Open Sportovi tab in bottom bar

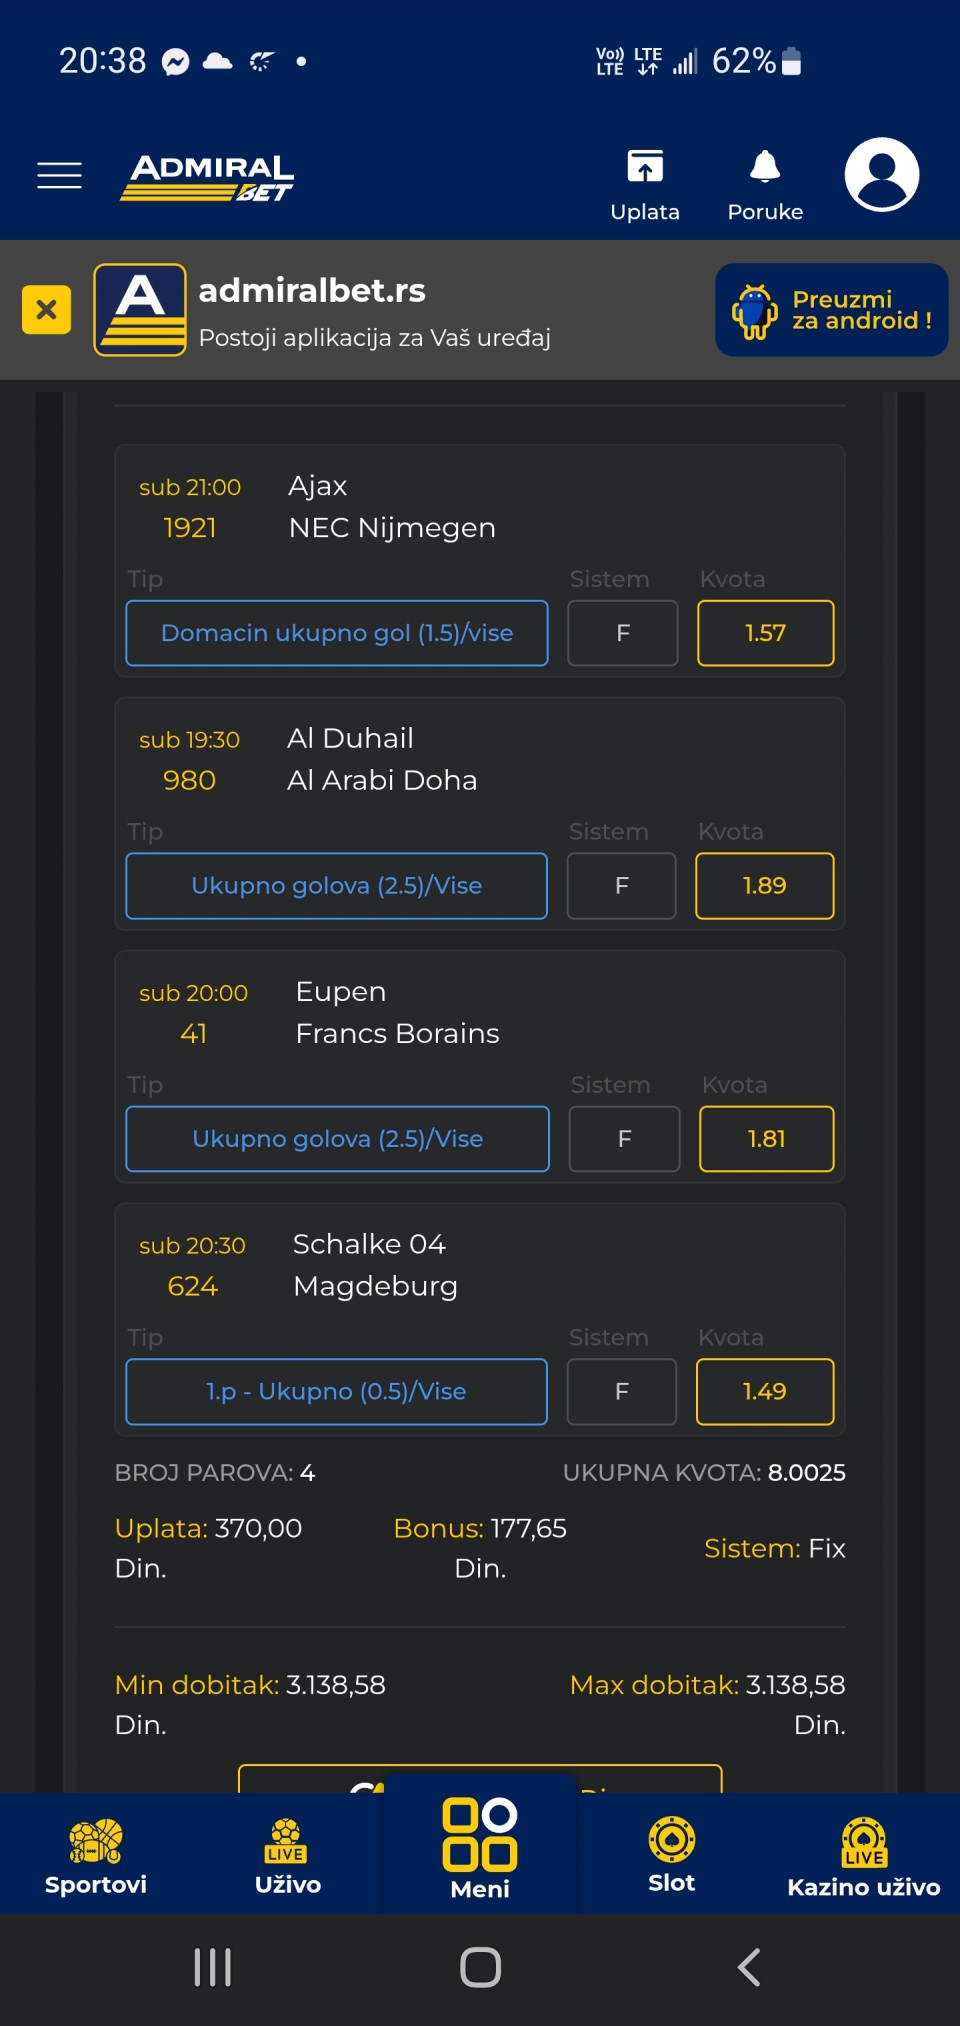pos(96,1856)
